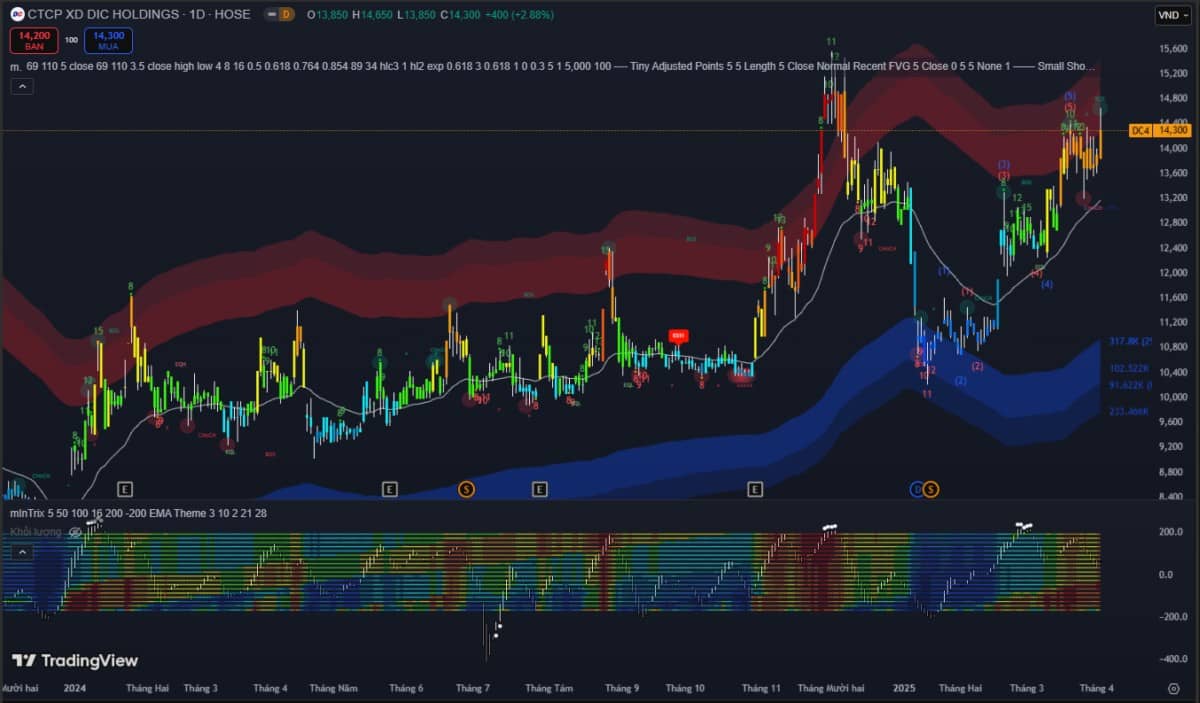Click the yellow stock split S icon
Image resolution: width=1200 pixels, height=703 pixels.
465,490
